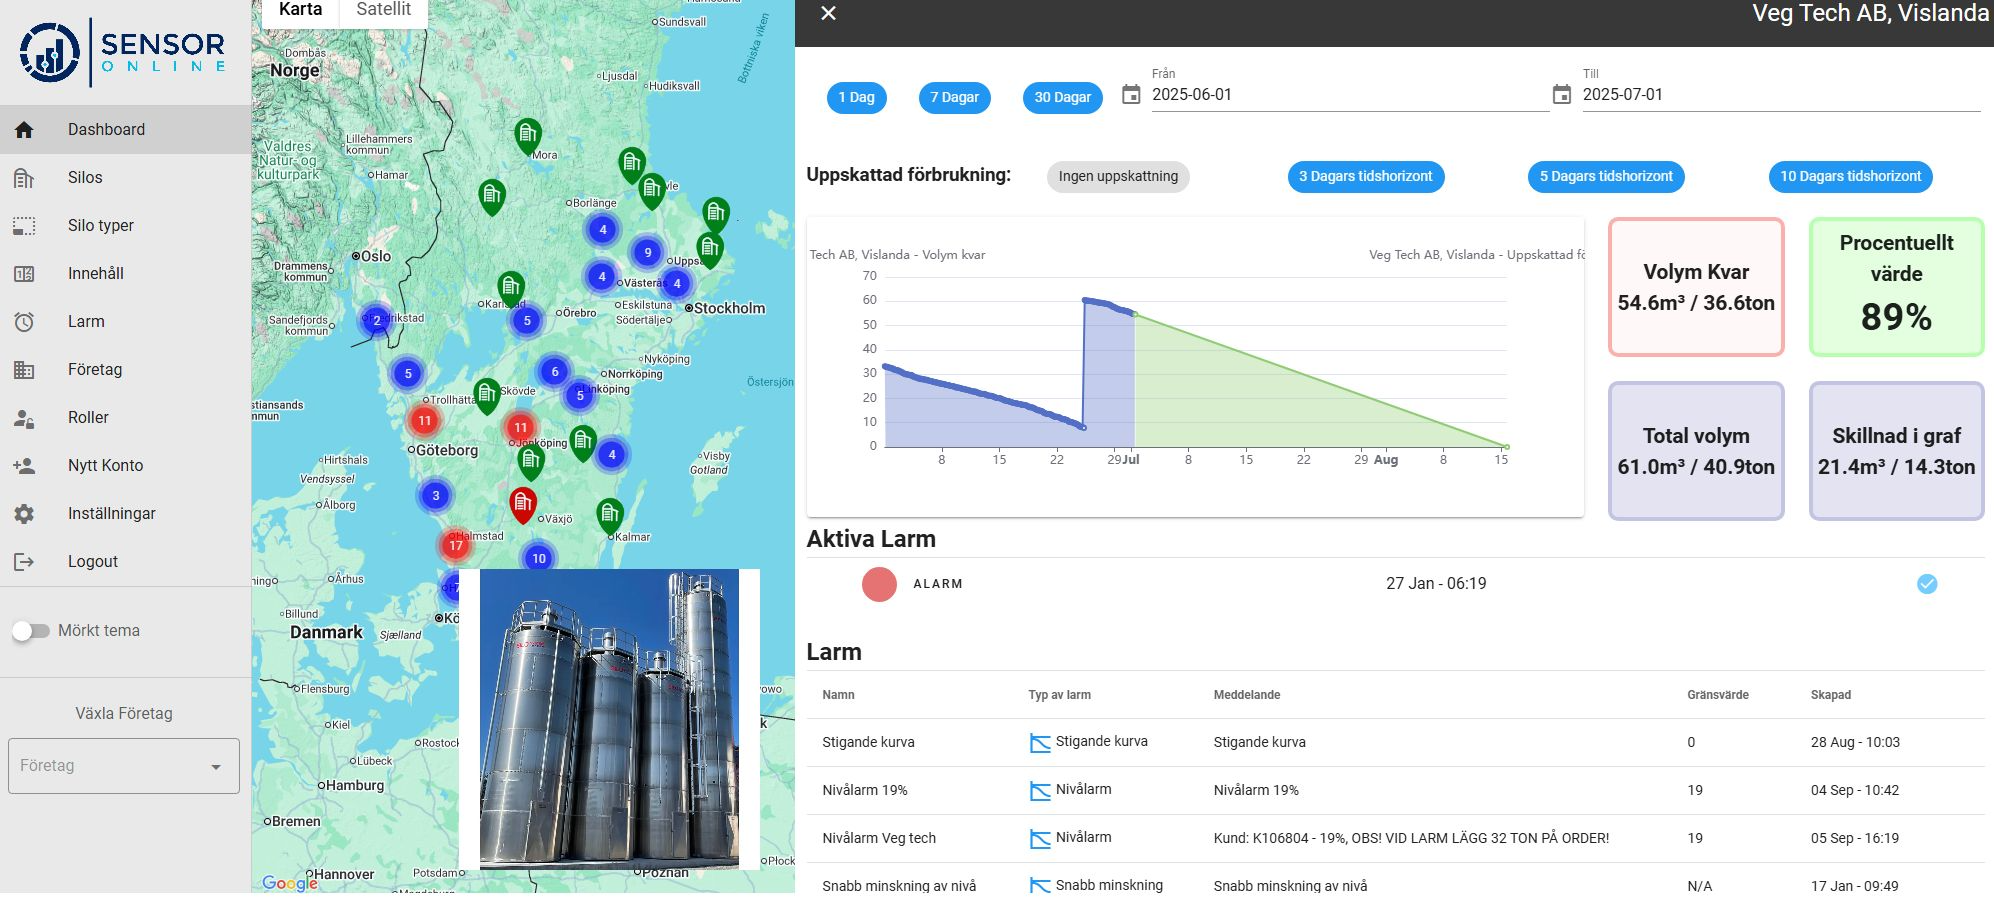The image size is (1994, 900).
Task: Switch to the Satellit map tab
Action: pos(383,10)
